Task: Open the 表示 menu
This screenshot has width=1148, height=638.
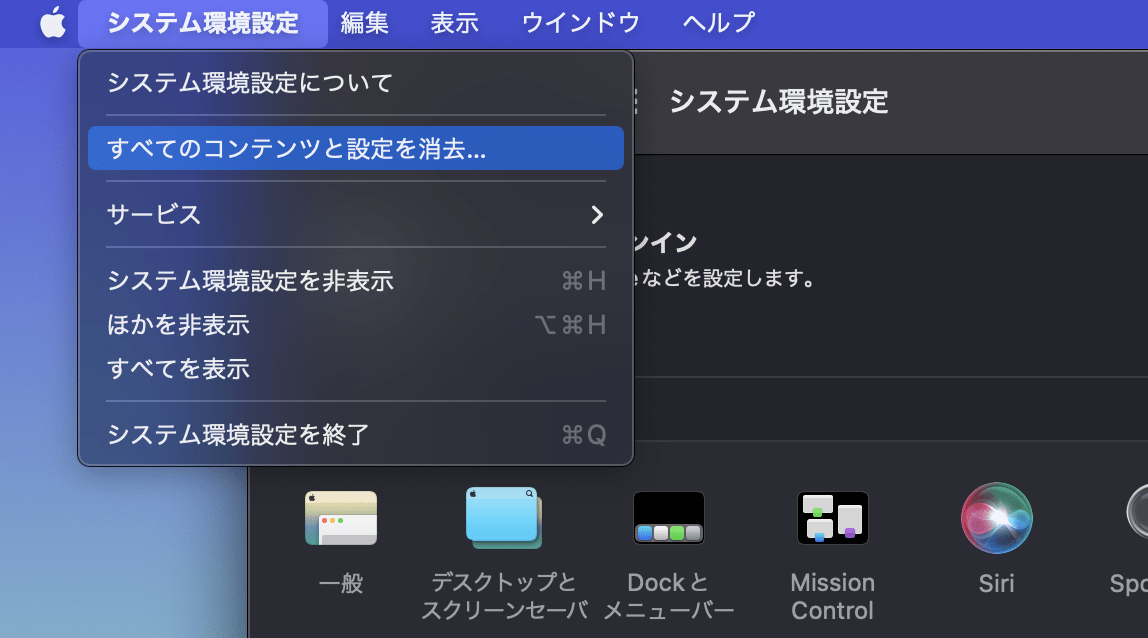Action: [455, 23]
